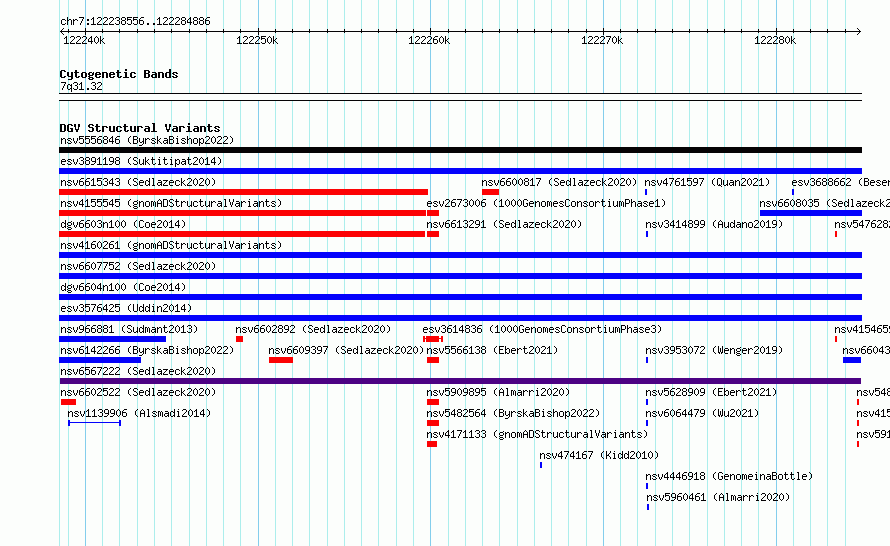The width and height of the screenshot is (890, 546).
Task: Open nsv3953072 (Wenger2019) label
Action: 714,350
